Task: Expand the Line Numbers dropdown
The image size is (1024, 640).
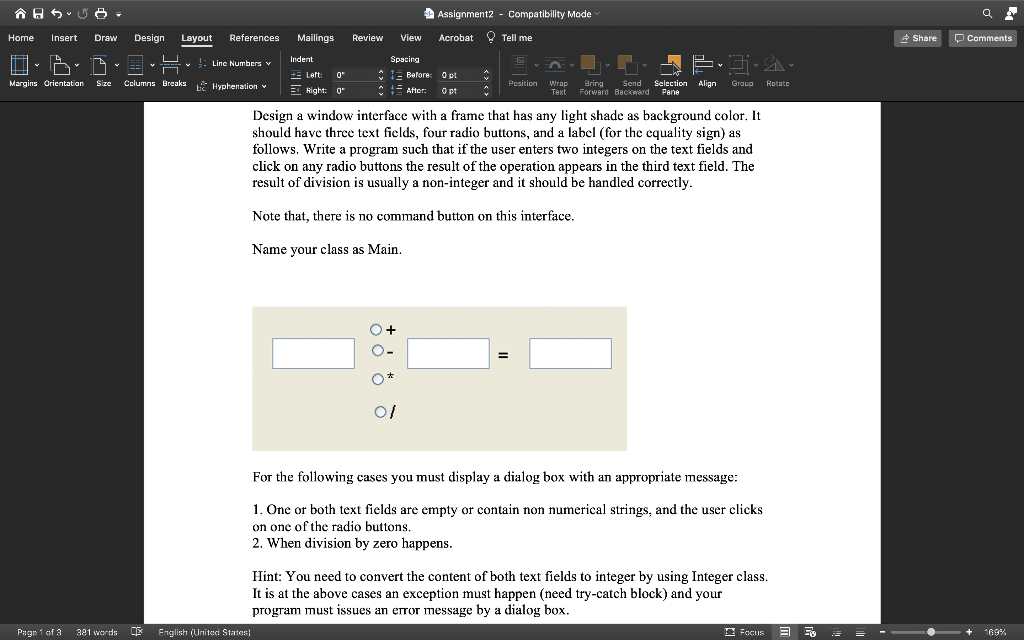Action: click(x=268, y=63)
